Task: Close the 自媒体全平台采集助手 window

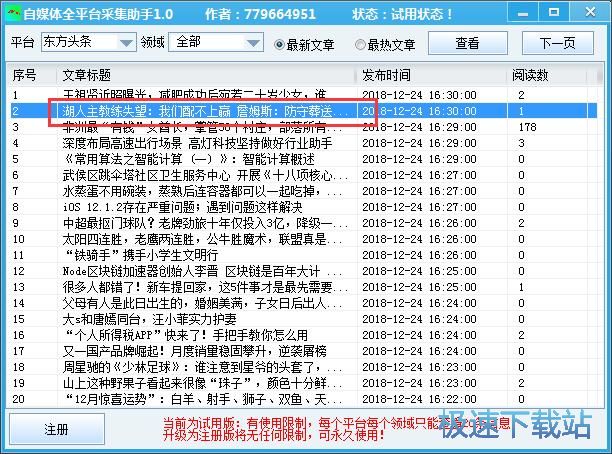Action: click(x=590, y=13)
